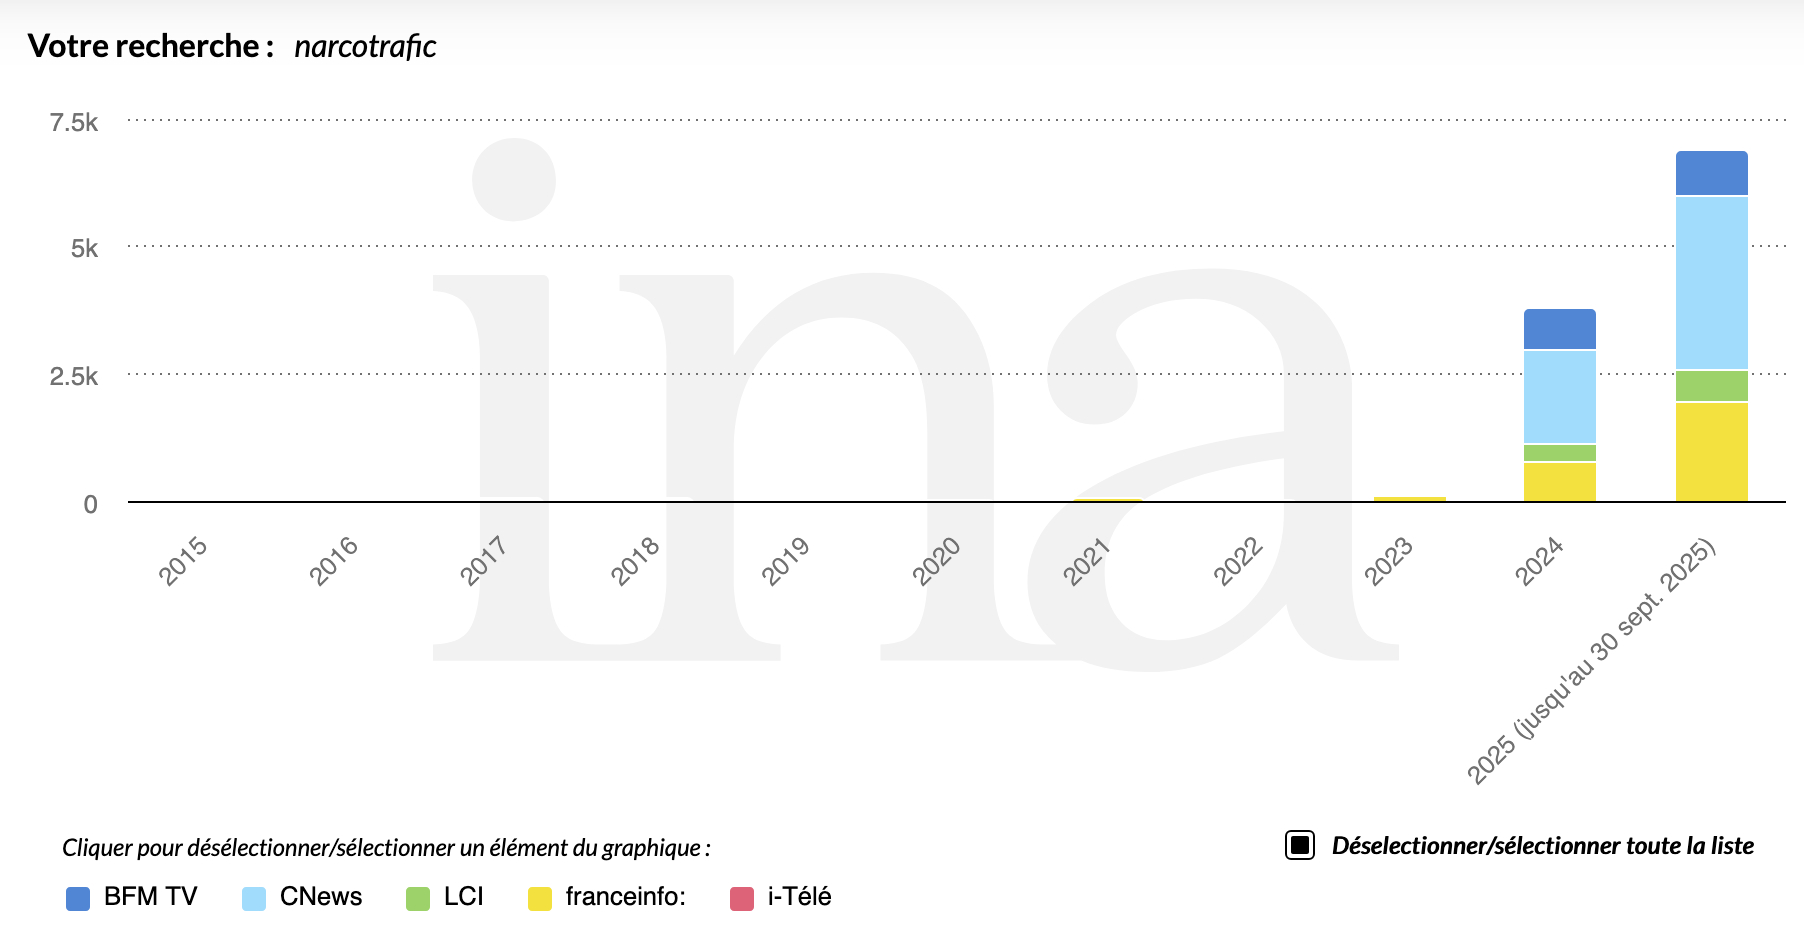Click the BFM TV segment of the 2025 bar
1804x940 pixels.
coord(1711,173)
